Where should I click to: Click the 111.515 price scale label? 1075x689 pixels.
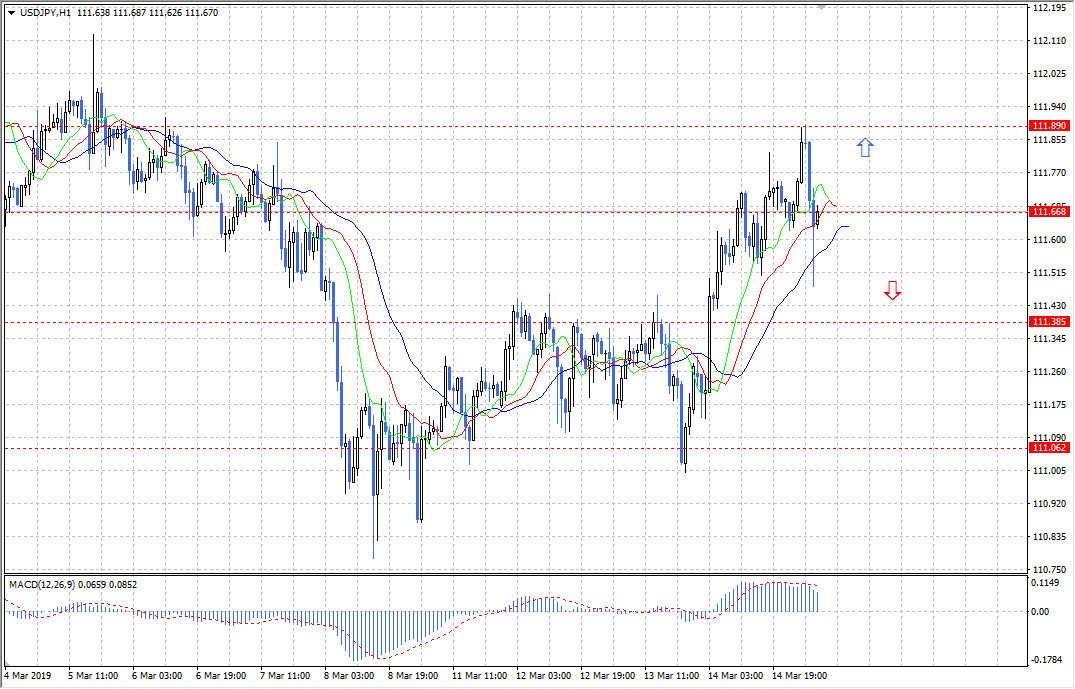(x=1050, y=273)
